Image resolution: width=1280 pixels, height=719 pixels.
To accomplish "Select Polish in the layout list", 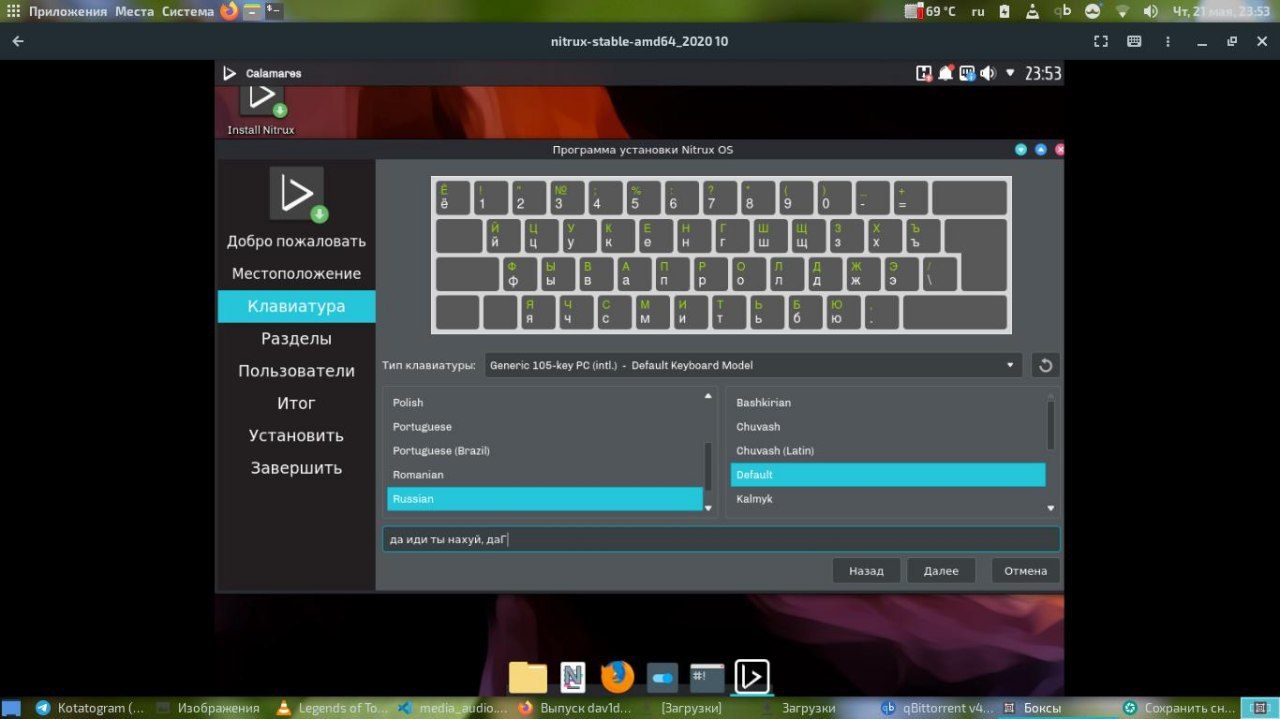I will (x=545, y=402).
